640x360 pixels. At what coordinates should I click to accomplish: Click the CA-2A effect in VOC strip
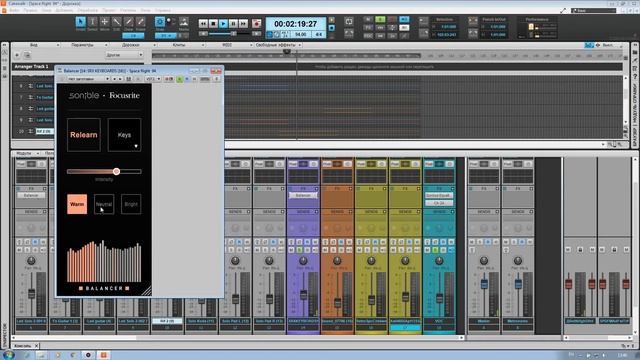point(439,203)
